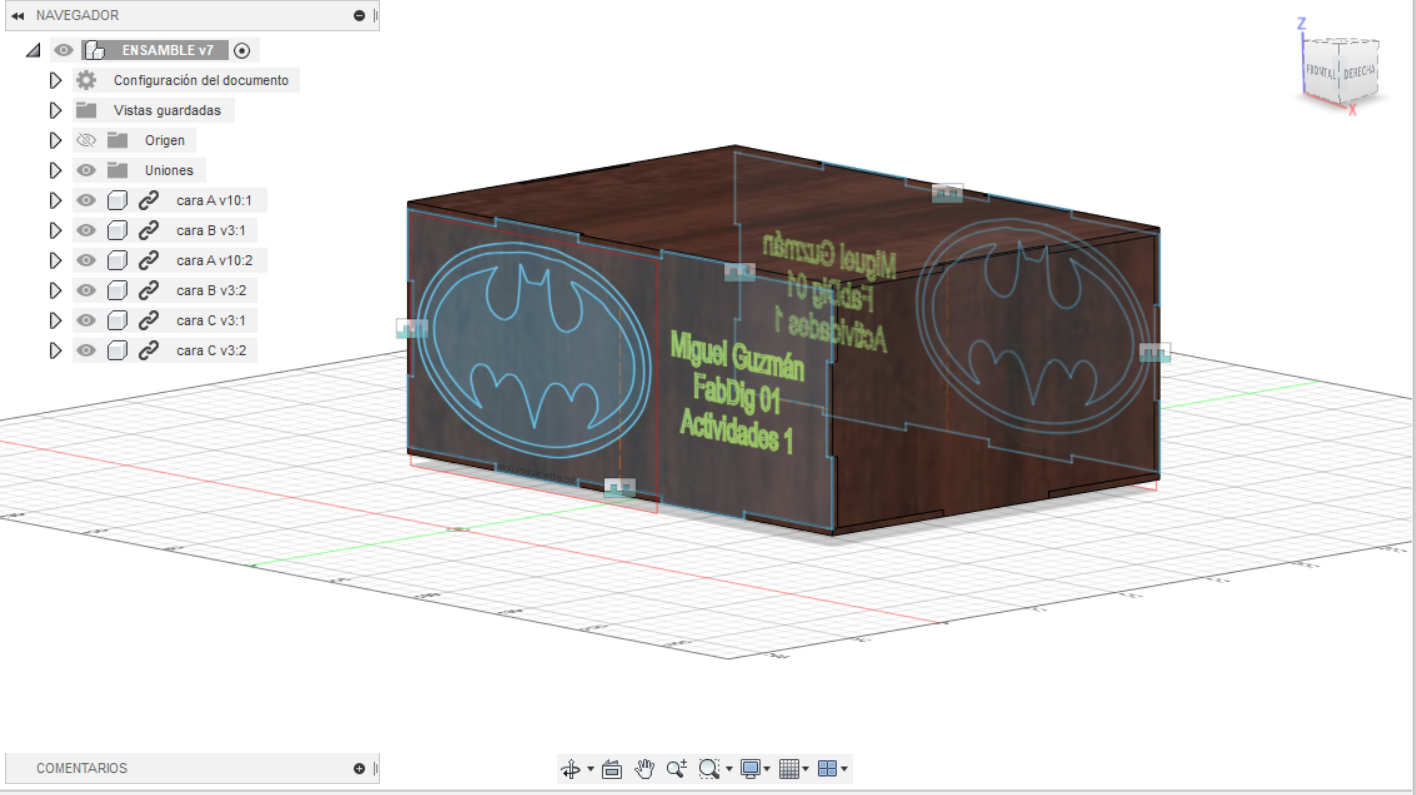This screenshot has height=795, width=1416.
Task: Hide cara C v3:1 component
Action: 86,320
